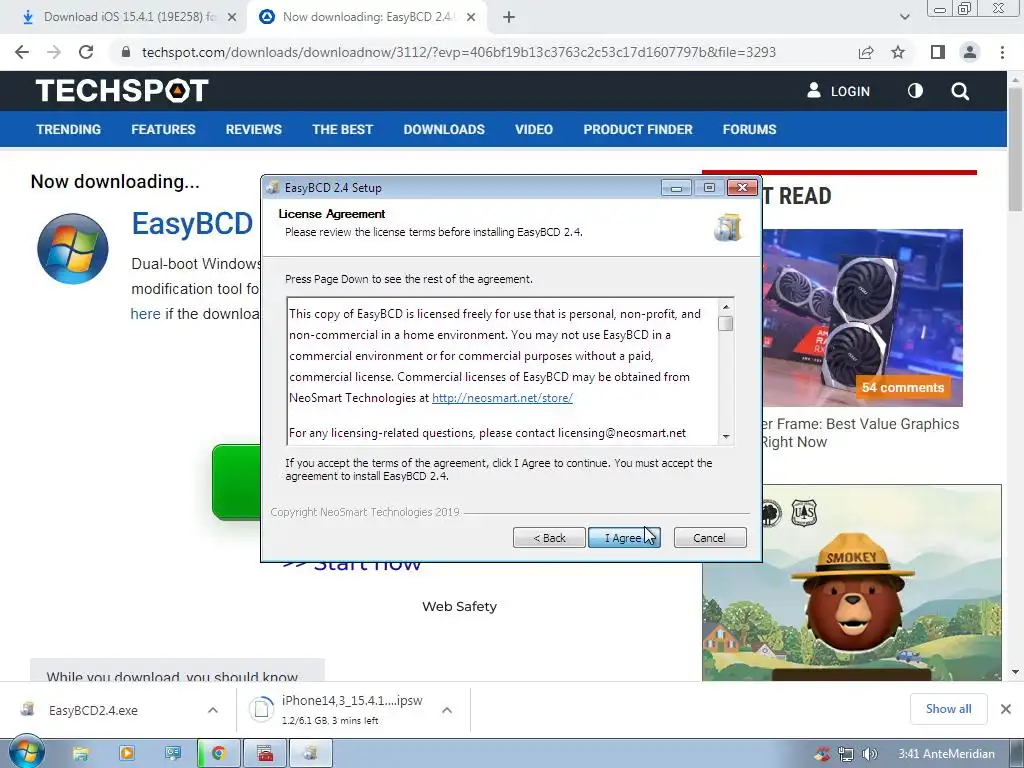This screenshot has height=768, width=1024.
Task: Click the LOGIN user link
Action: click(839, 91)
